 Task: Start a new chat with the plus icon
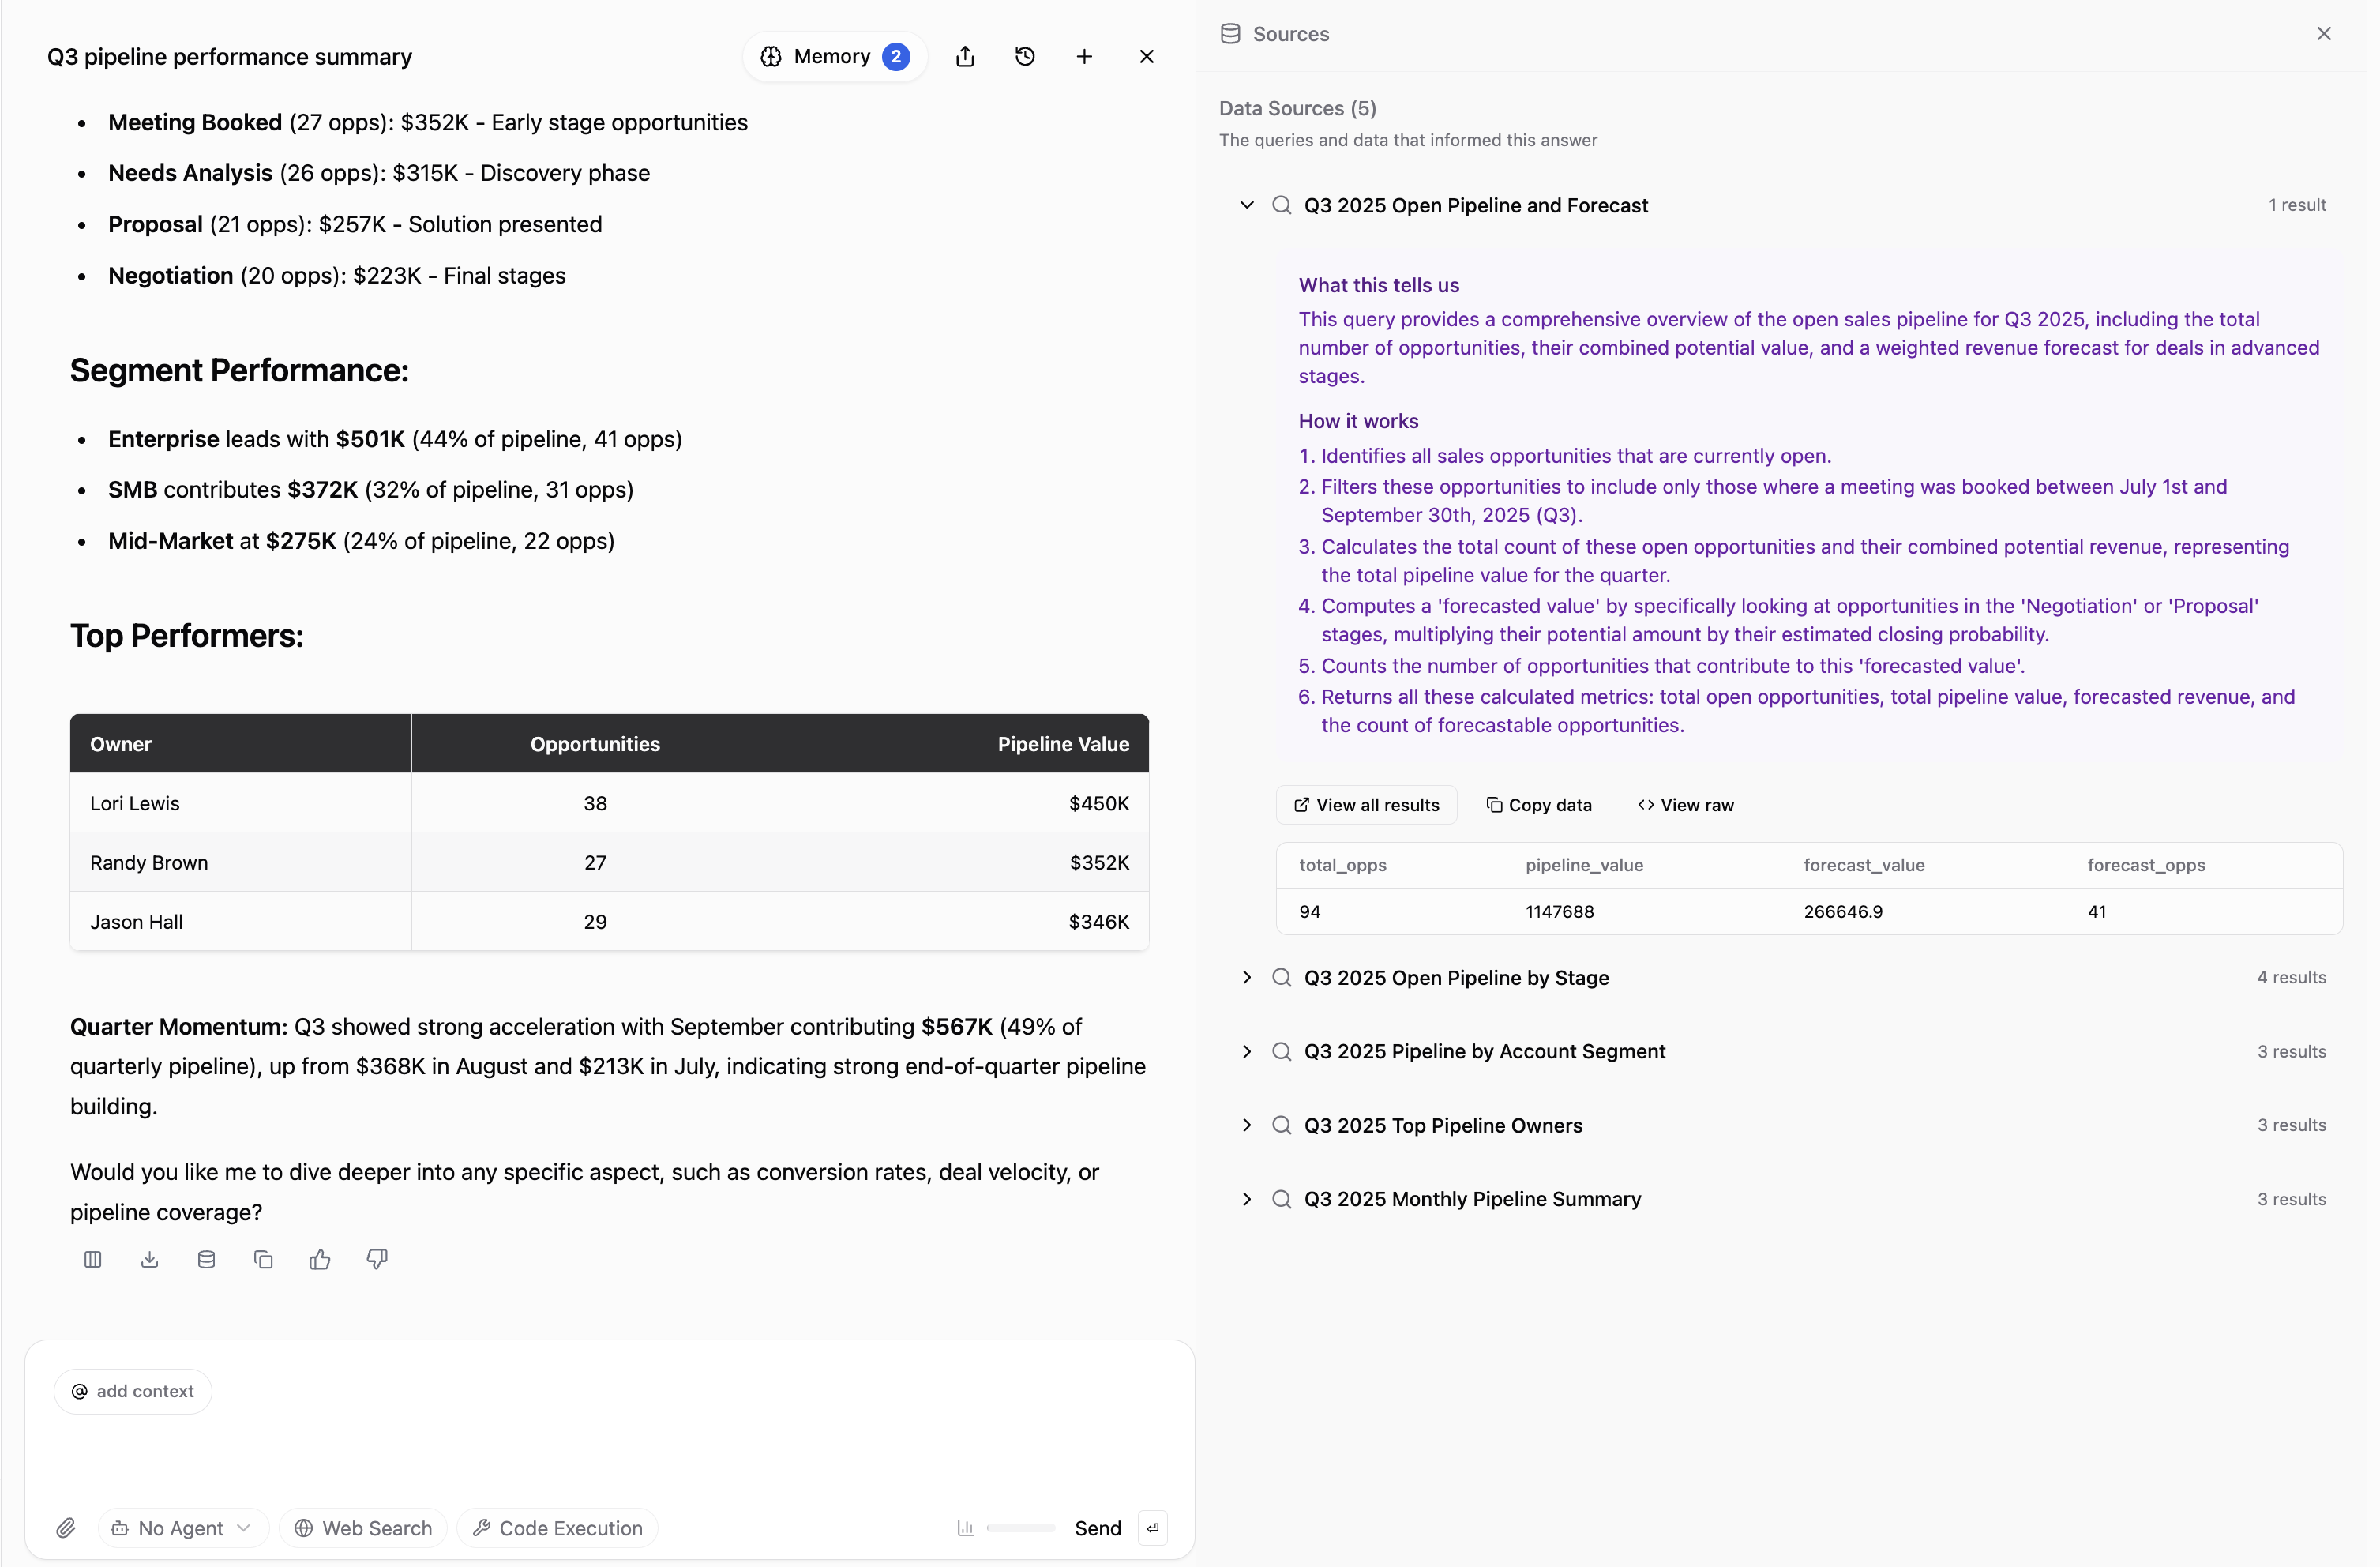pyautogui.click(x=1085, y=56)
